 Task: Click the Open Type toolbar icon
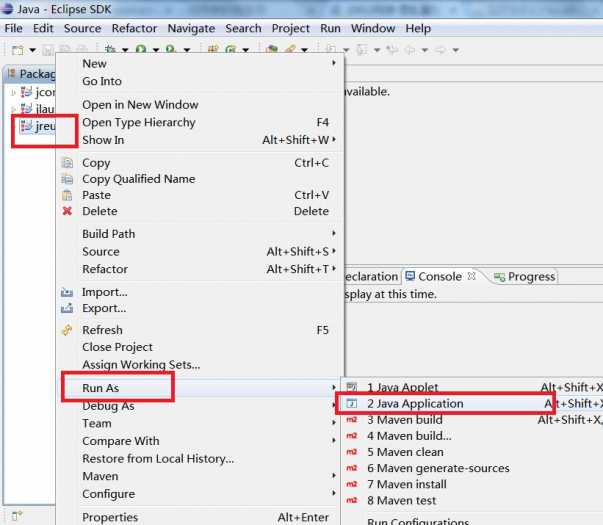coord(272,50)
